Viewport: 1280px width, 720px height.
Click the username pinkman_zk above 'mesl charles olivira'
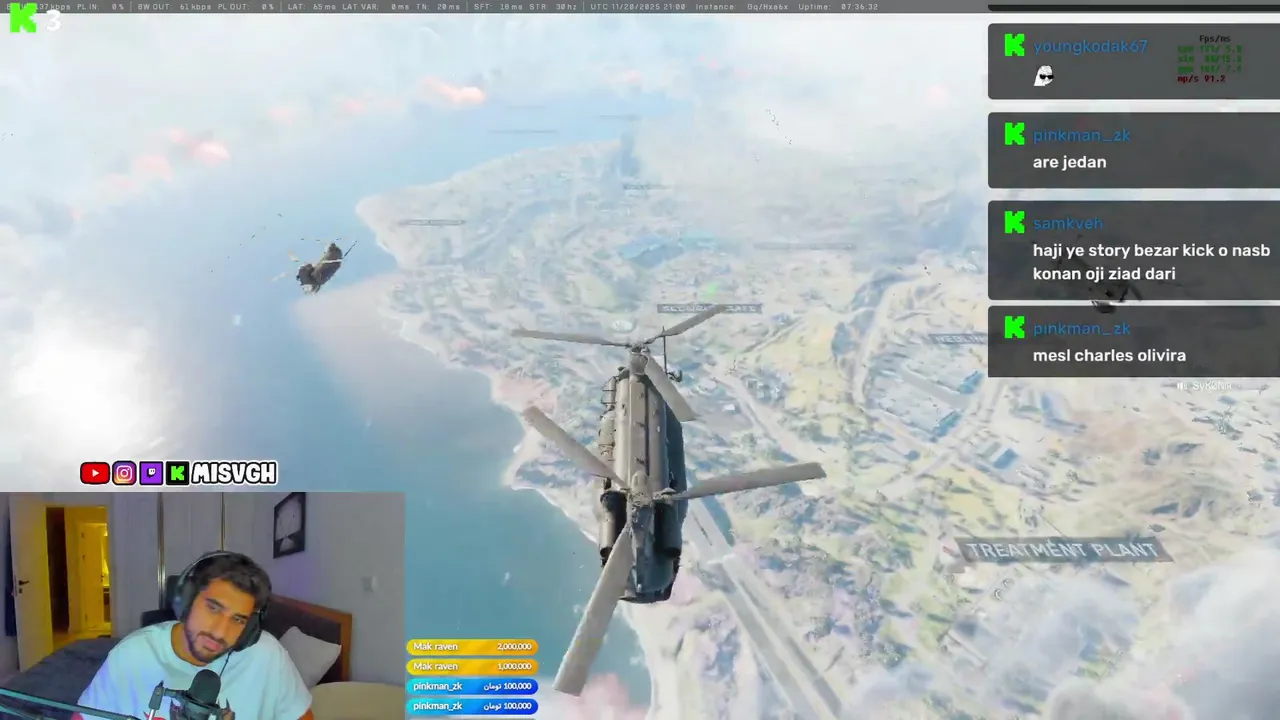1082,328
